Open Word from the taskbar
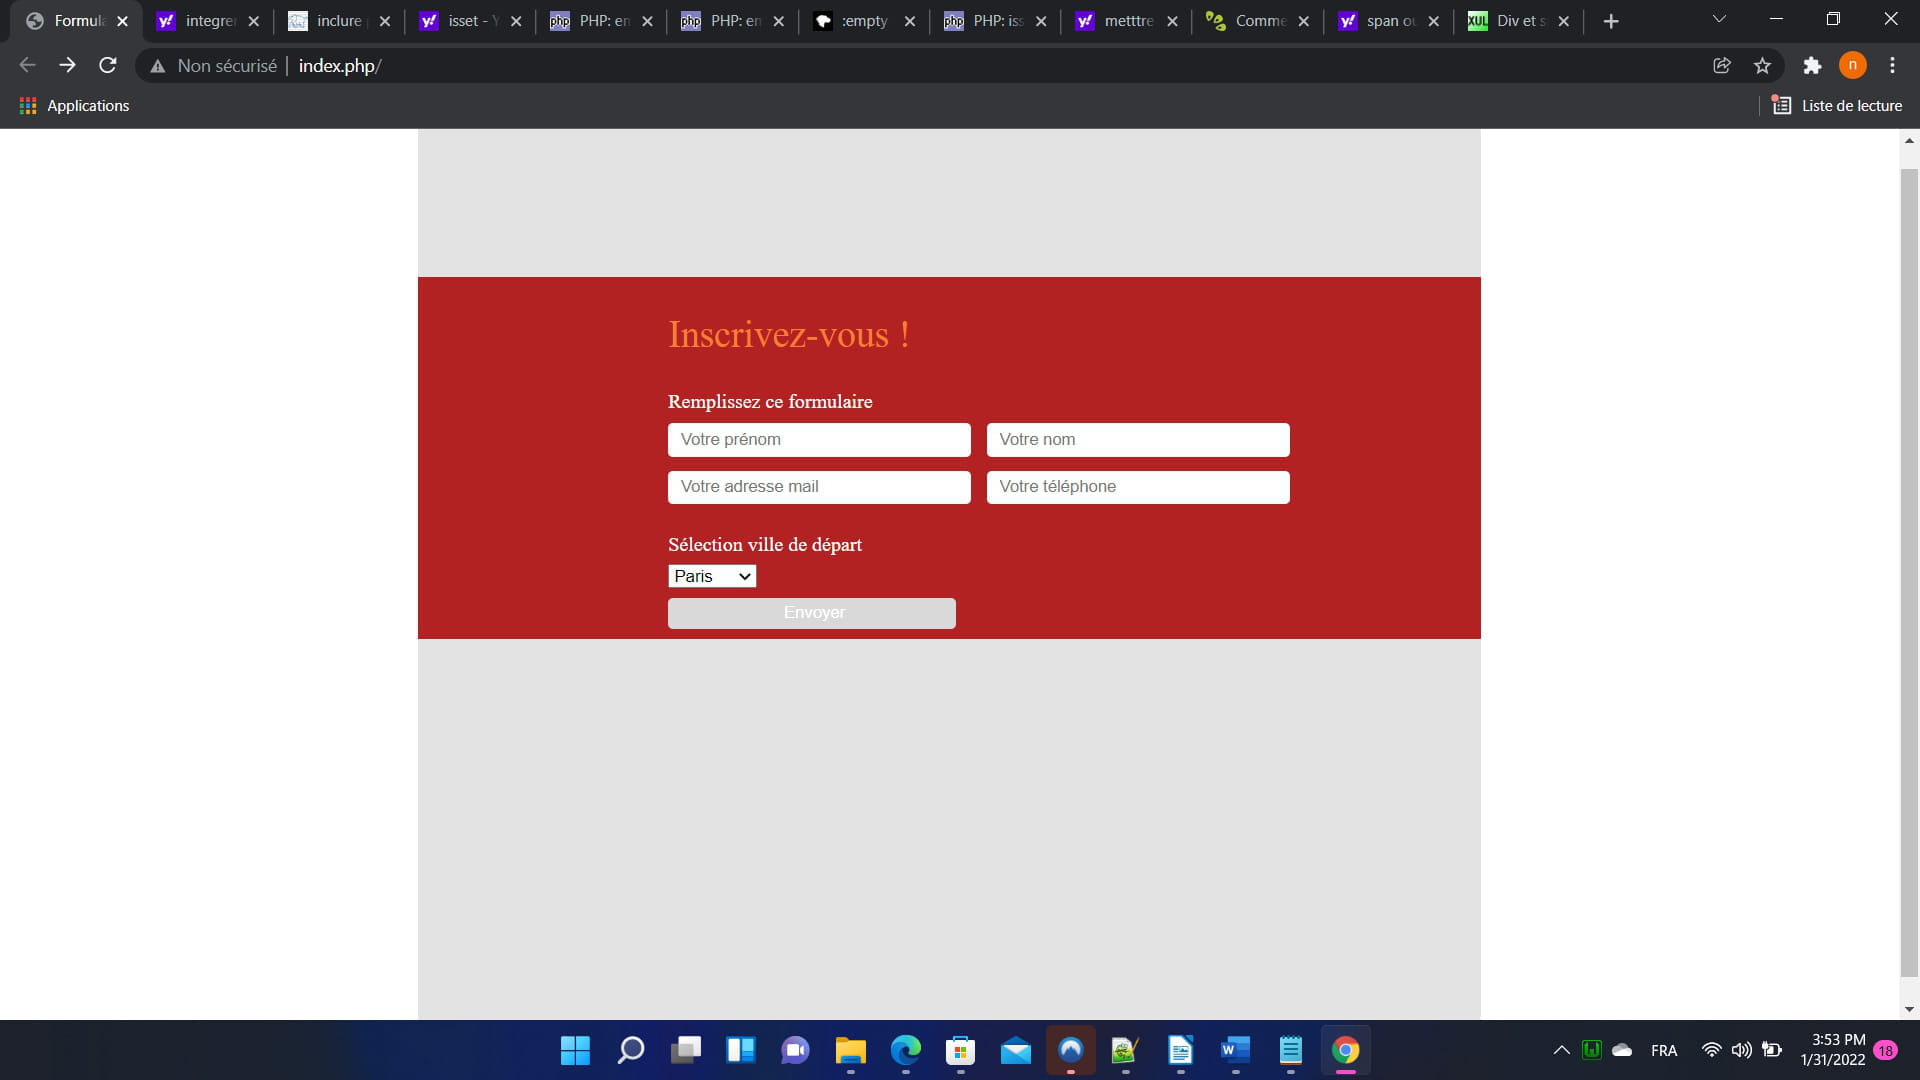 click(x=1235, y=1050)
